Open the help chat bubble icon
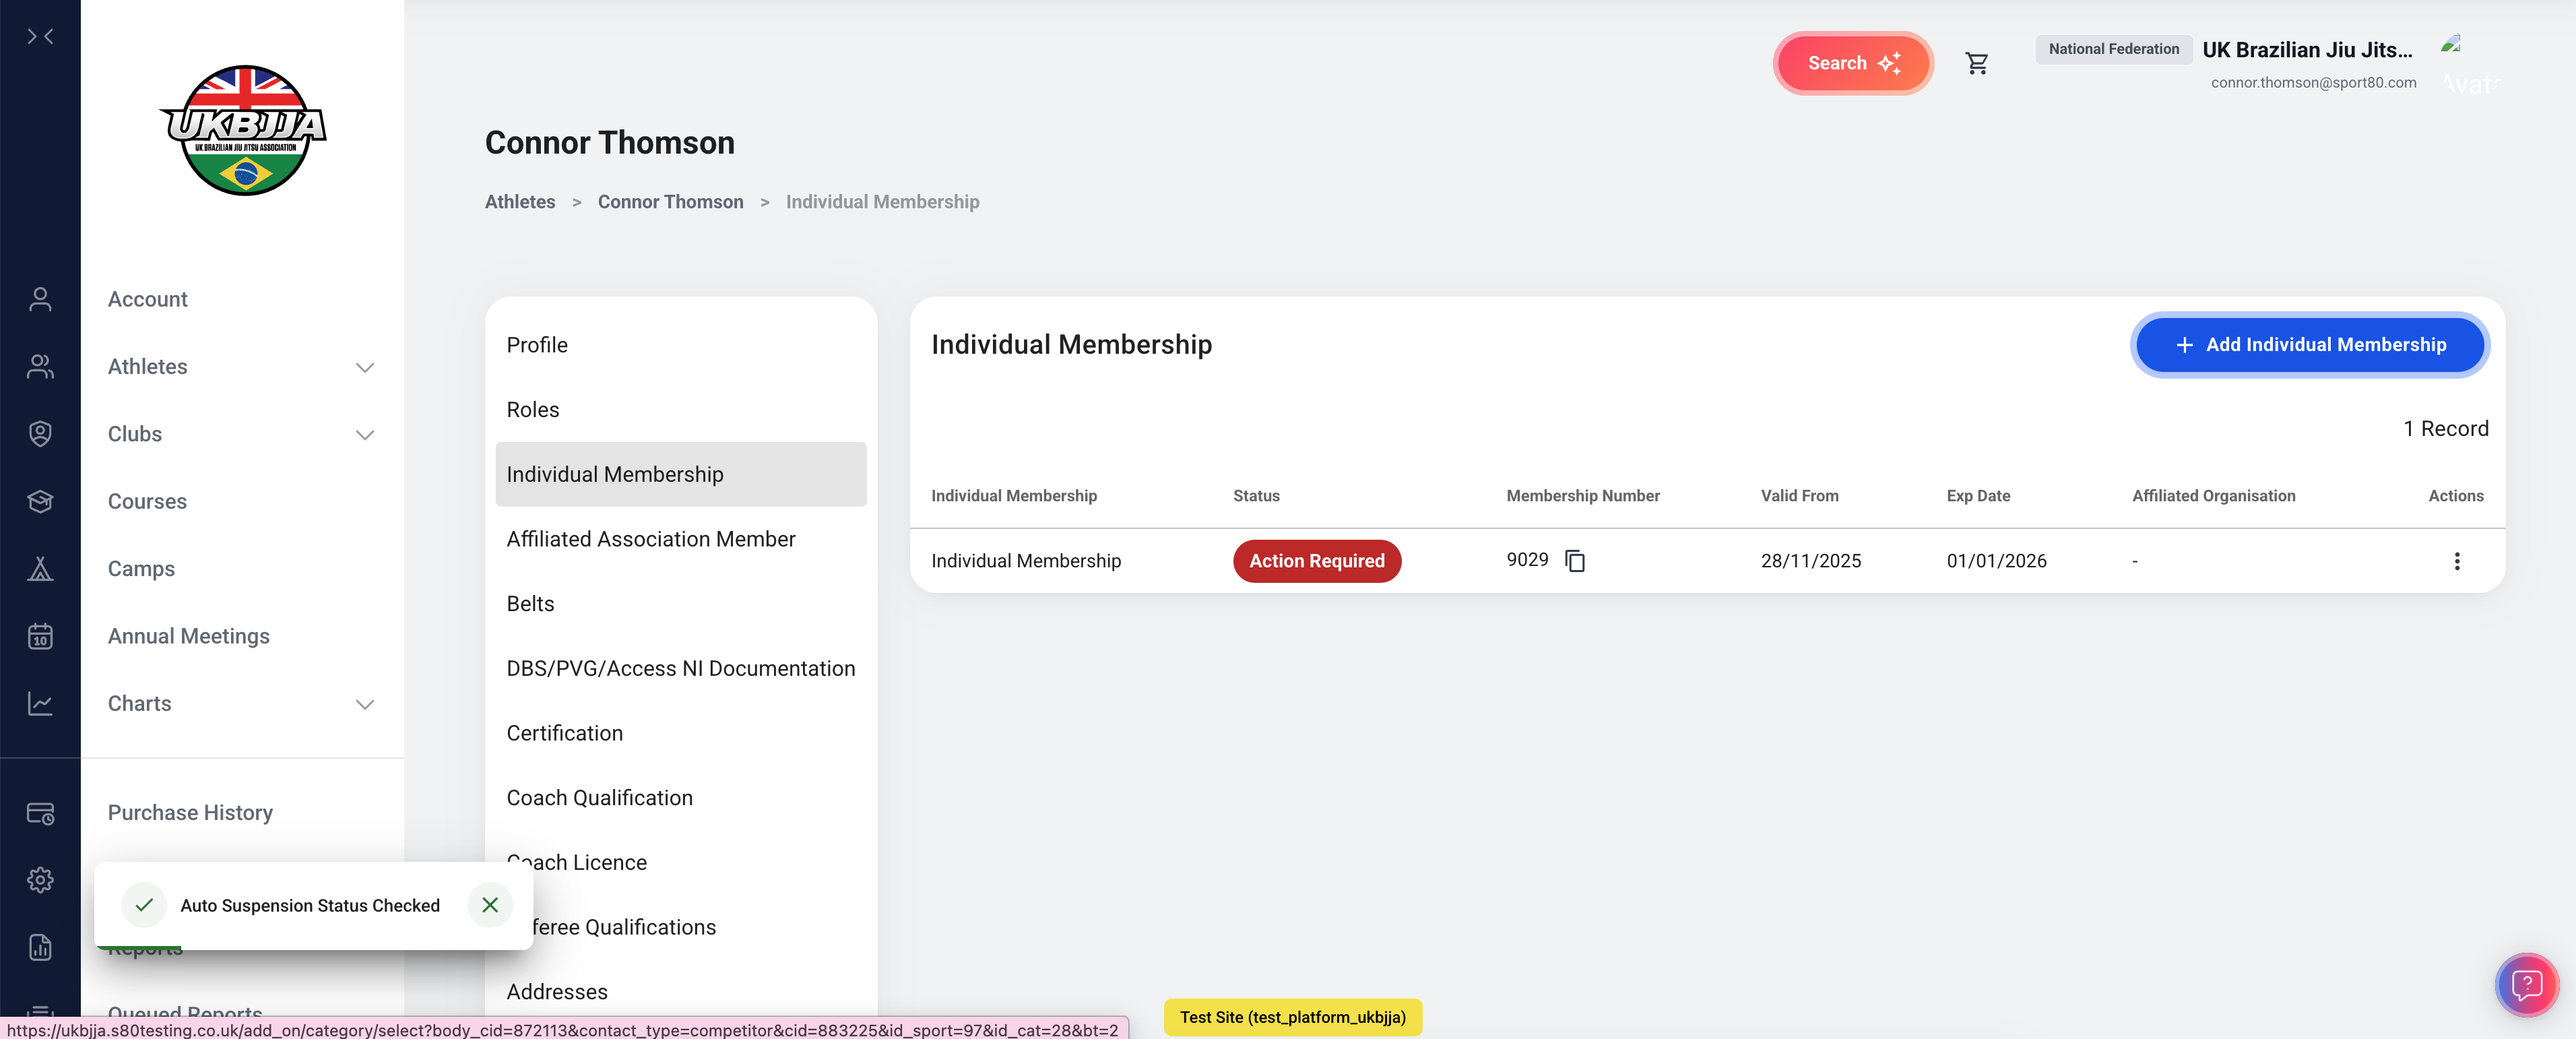2576x1039 pixels. point(2526,985)
